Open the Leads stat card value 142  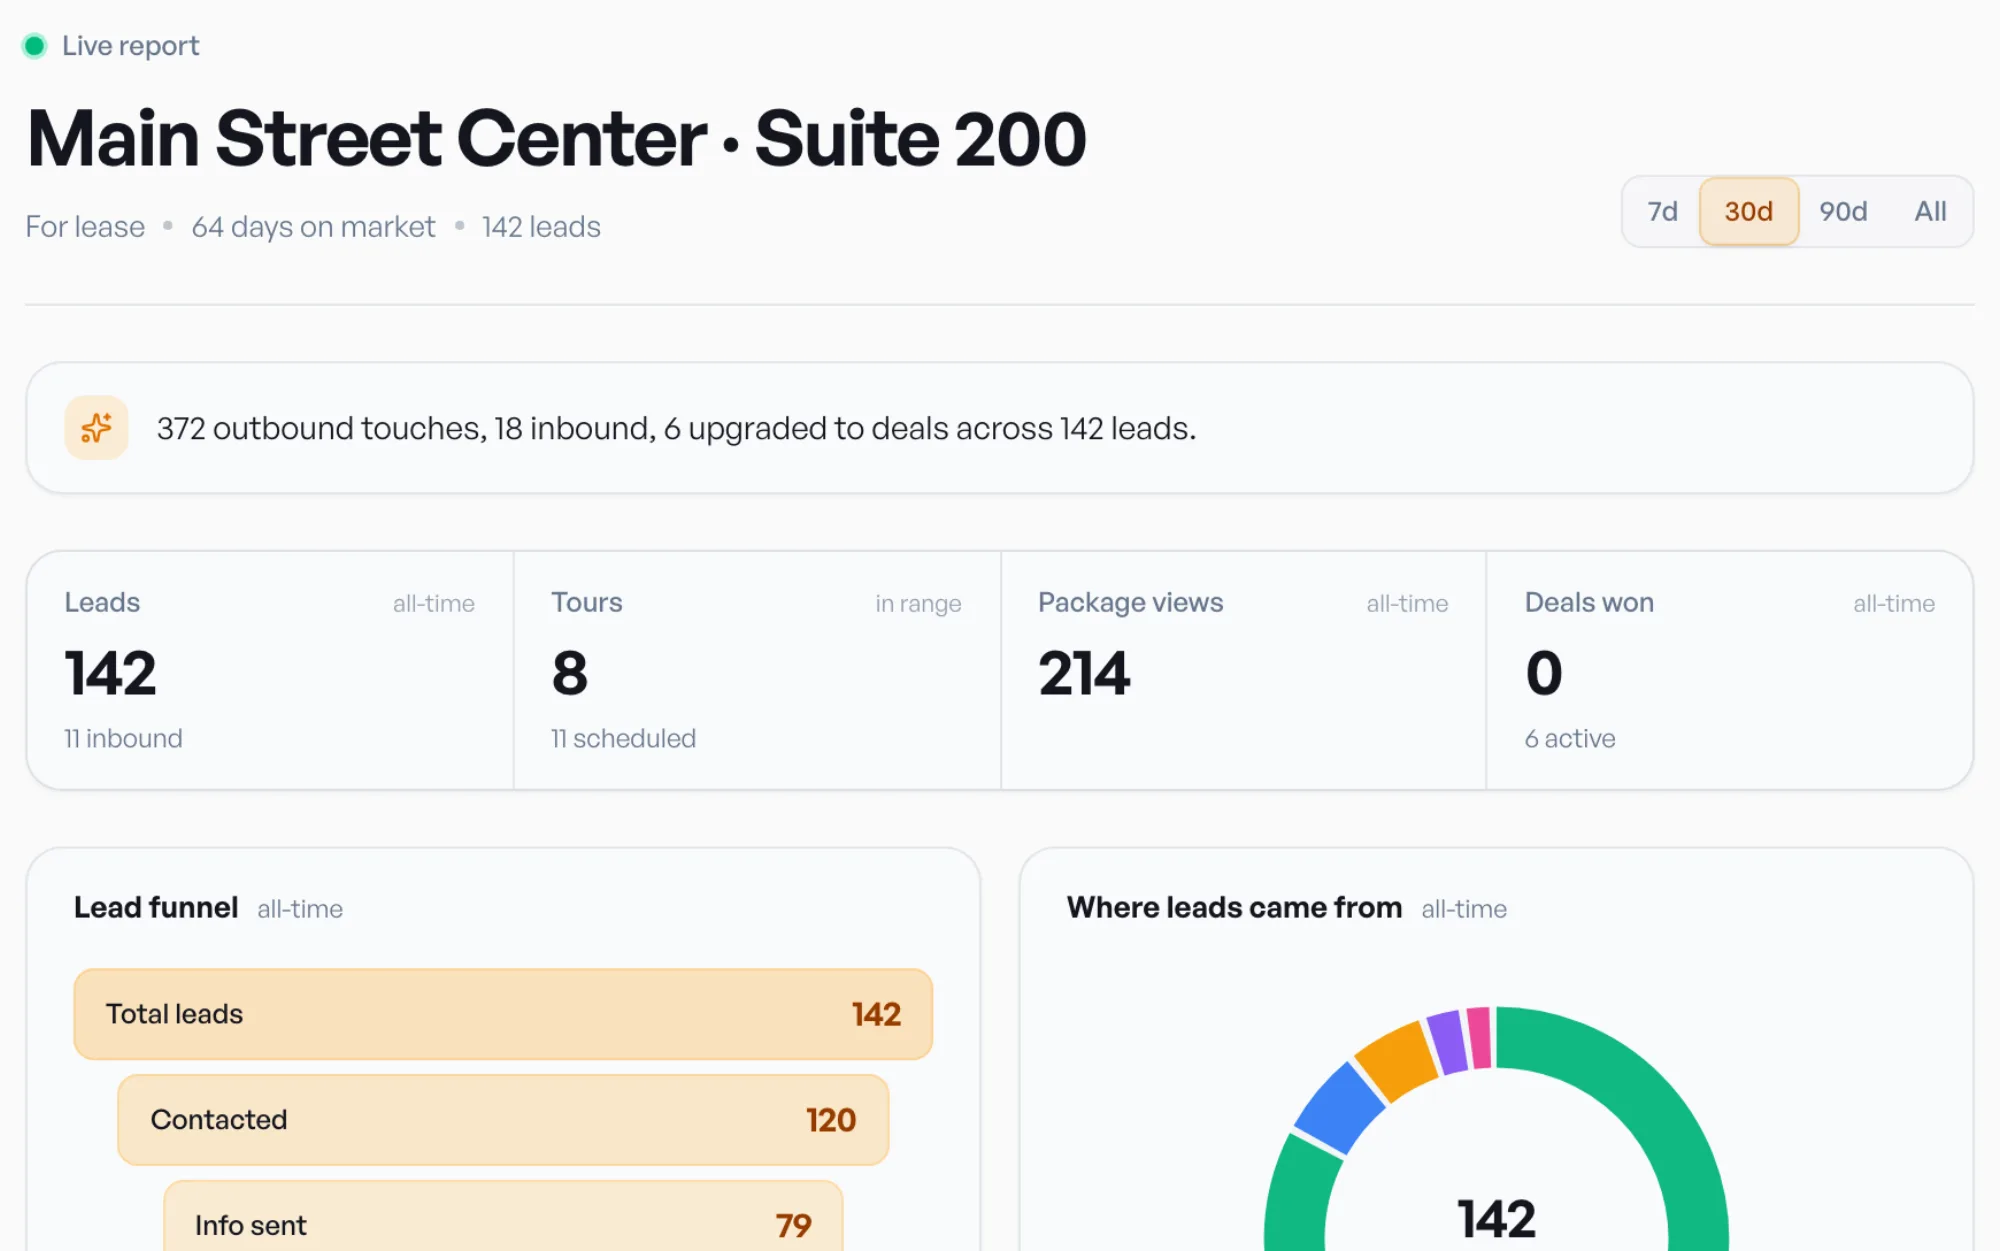(x=111, y=673)
